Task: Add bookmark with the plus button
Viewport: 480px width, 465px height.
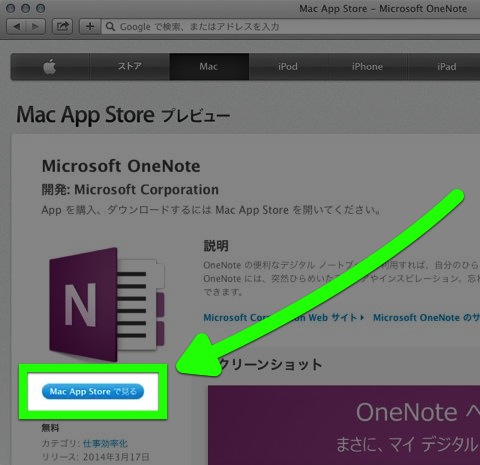Action: click(x=90, y=26)
